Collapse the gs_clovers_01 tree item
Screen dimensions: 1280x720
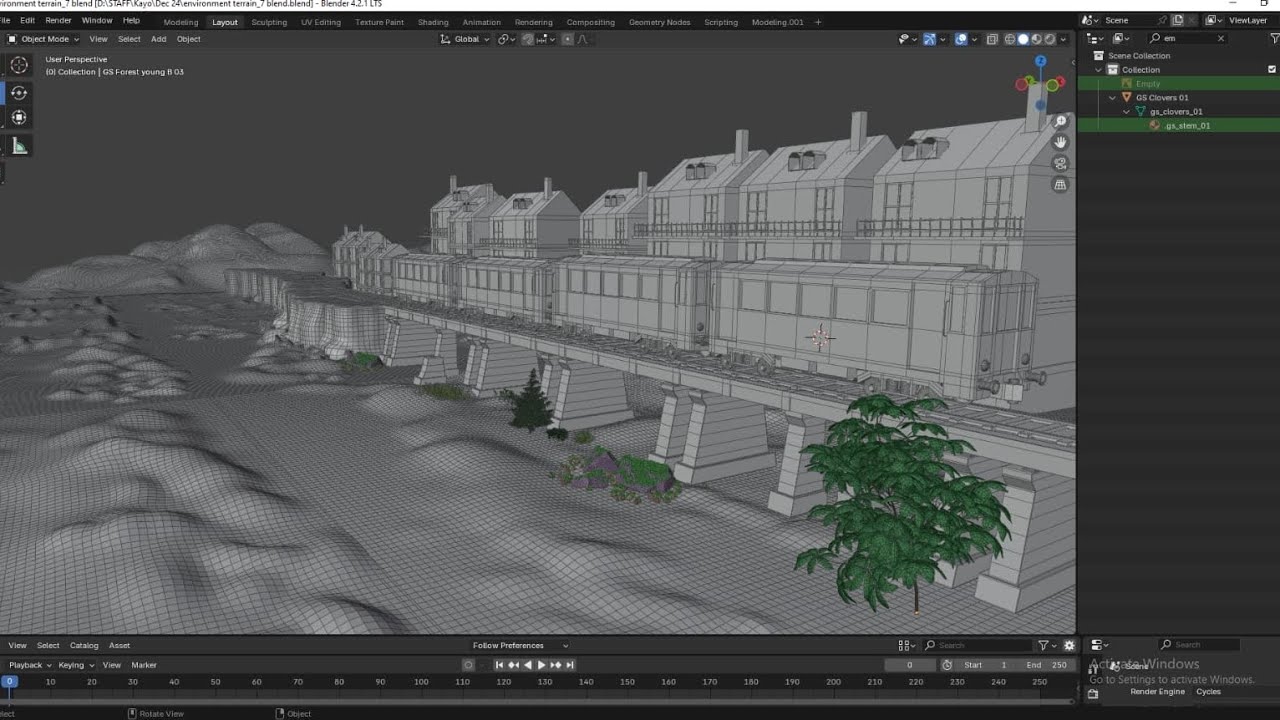1126,112
